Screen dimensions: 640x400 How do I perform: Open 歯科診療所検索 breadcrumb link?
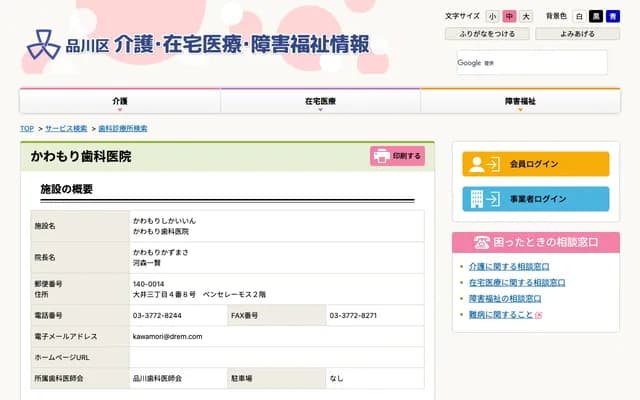pyautogui.click(x=123, y=129)
